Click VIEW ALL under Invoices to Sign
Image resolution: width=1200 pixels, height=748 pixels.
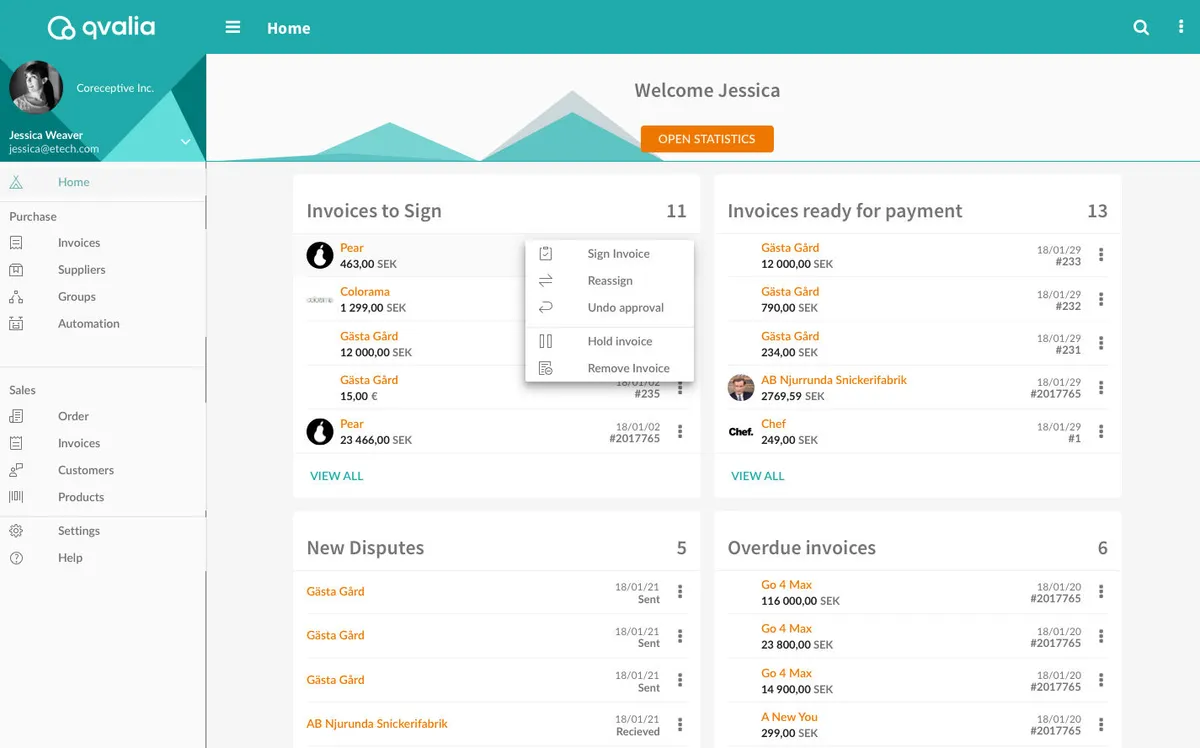336,476
